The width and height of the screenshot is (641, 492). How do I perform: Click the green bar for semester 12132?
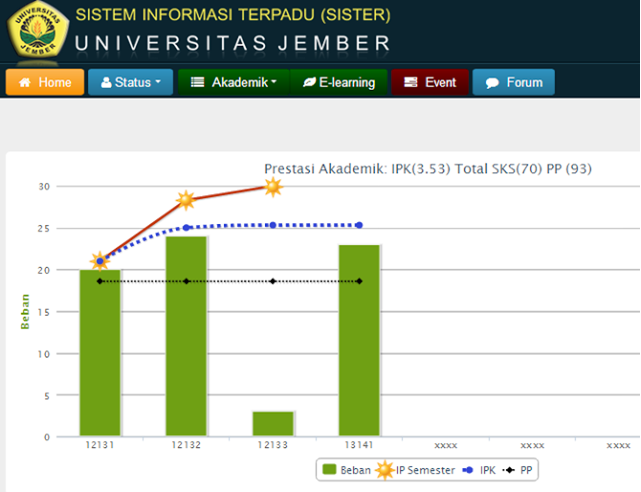point(185,336)
